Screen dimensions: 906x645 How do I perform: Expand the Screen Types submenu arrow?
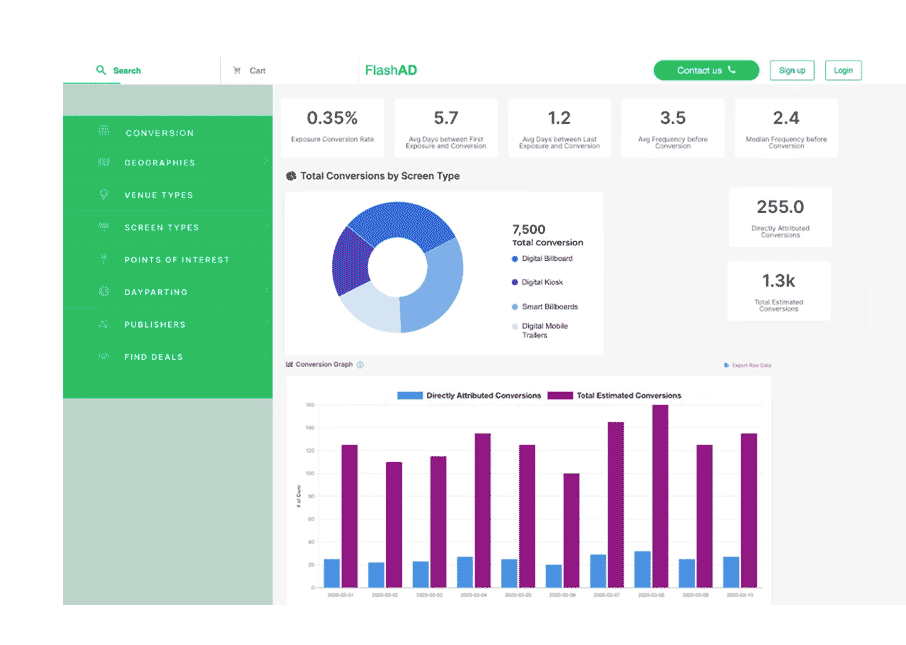[x=266, y=227]
